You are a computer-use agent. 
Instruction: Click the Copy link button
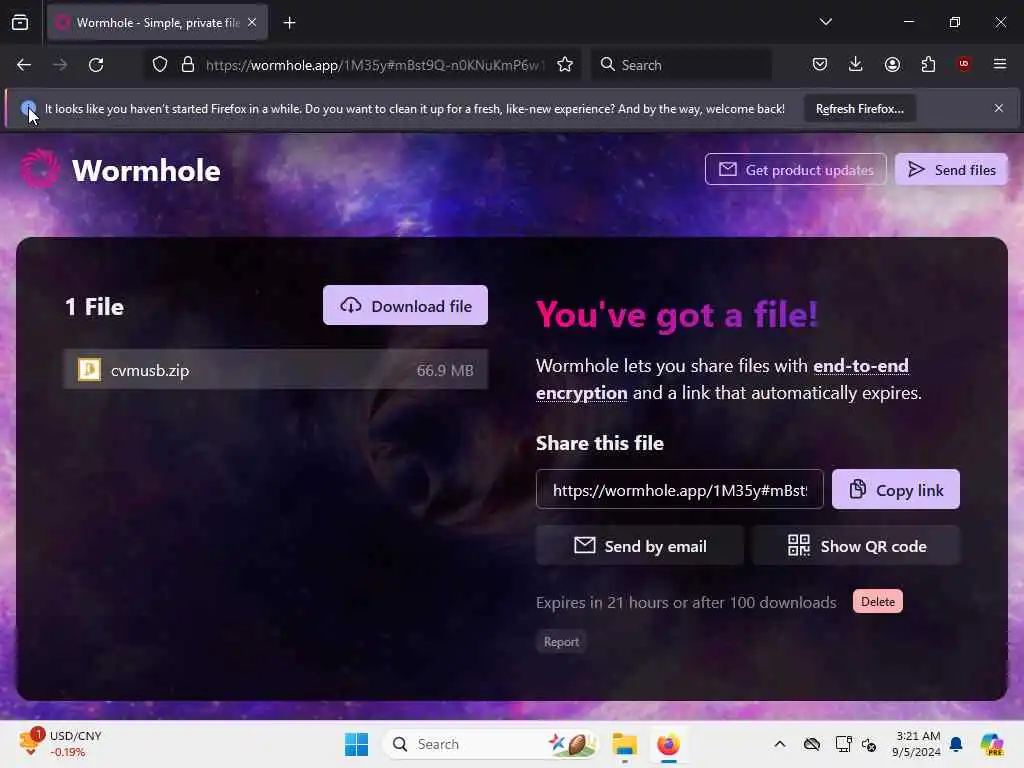895,490
